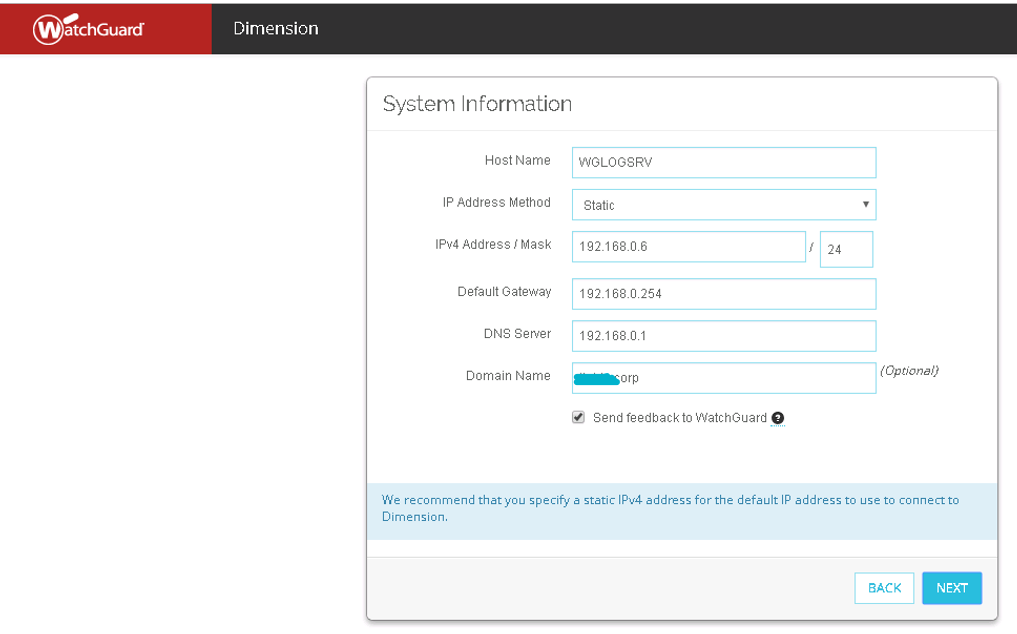Click the System Information heading
Viewport: 1017px width, 634px height.
477,104
